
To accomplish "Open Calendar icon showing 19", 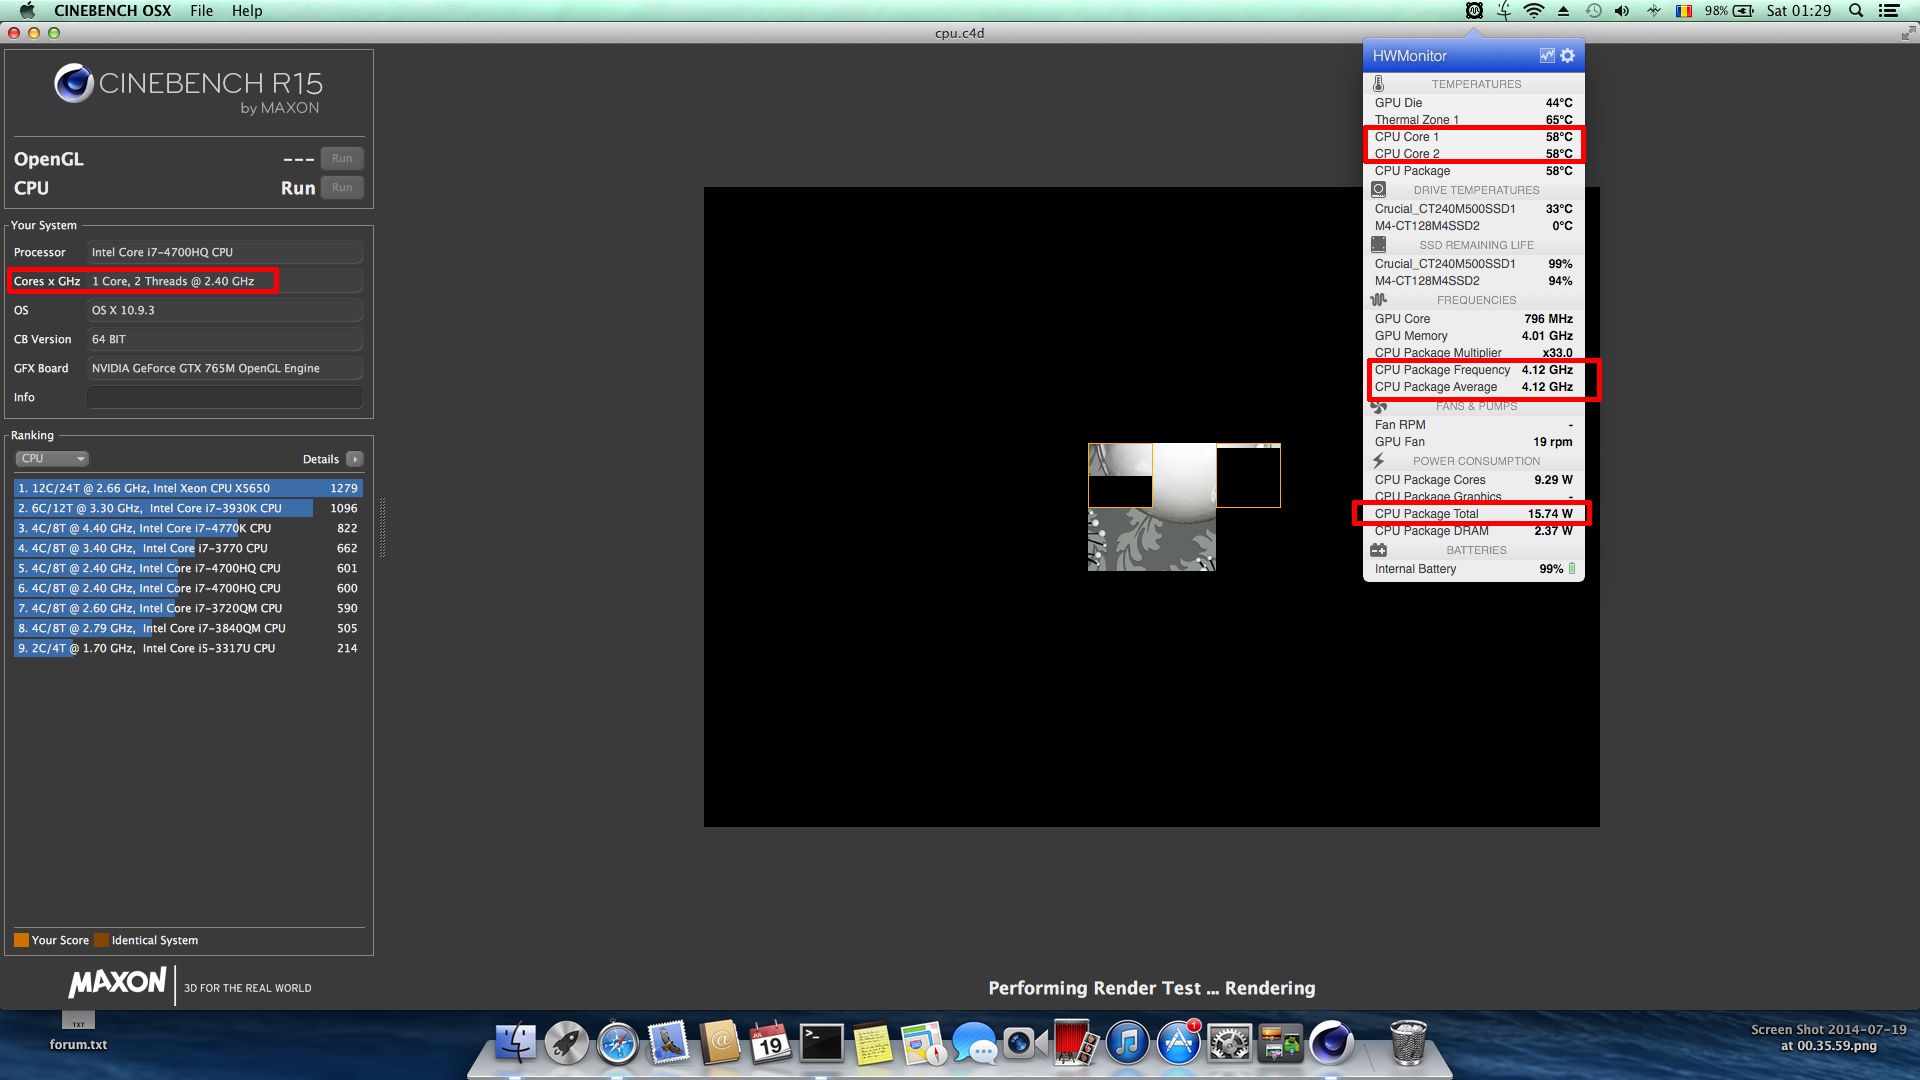I will (x=770, y=1043).
